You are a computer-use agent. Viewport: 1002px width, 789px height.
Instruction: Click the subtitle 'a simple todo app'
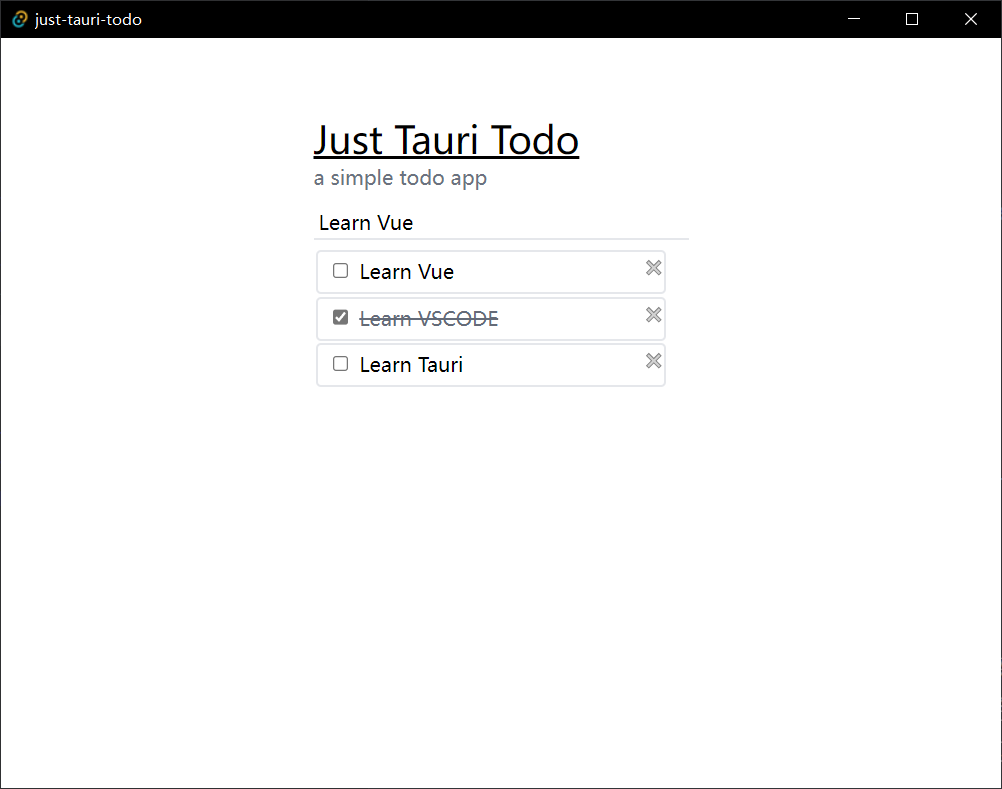pyautogui.click(x=400, y=178)
